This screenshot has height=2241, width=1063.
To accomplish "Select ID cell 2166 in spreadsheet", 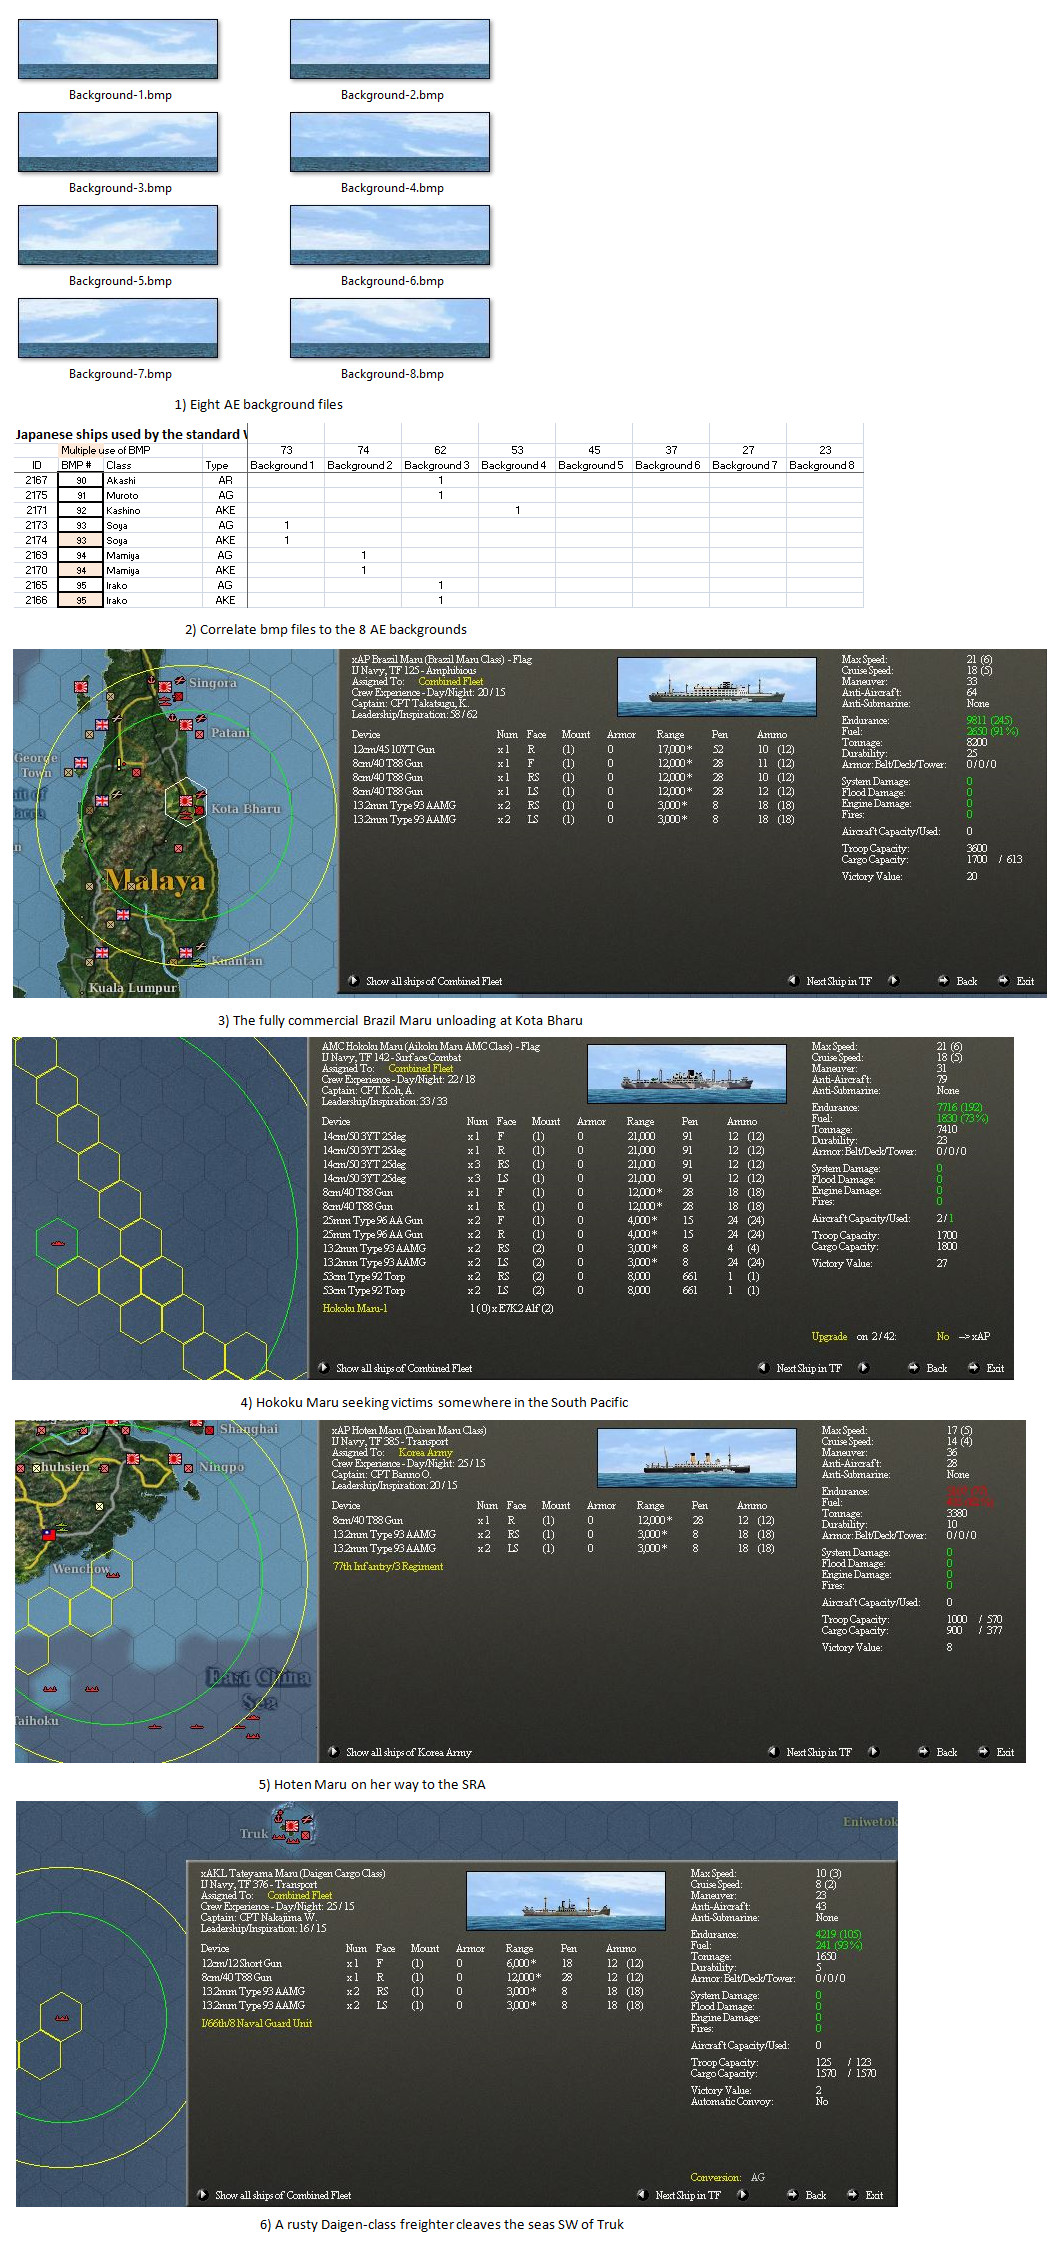I will [x=36, y=600].
